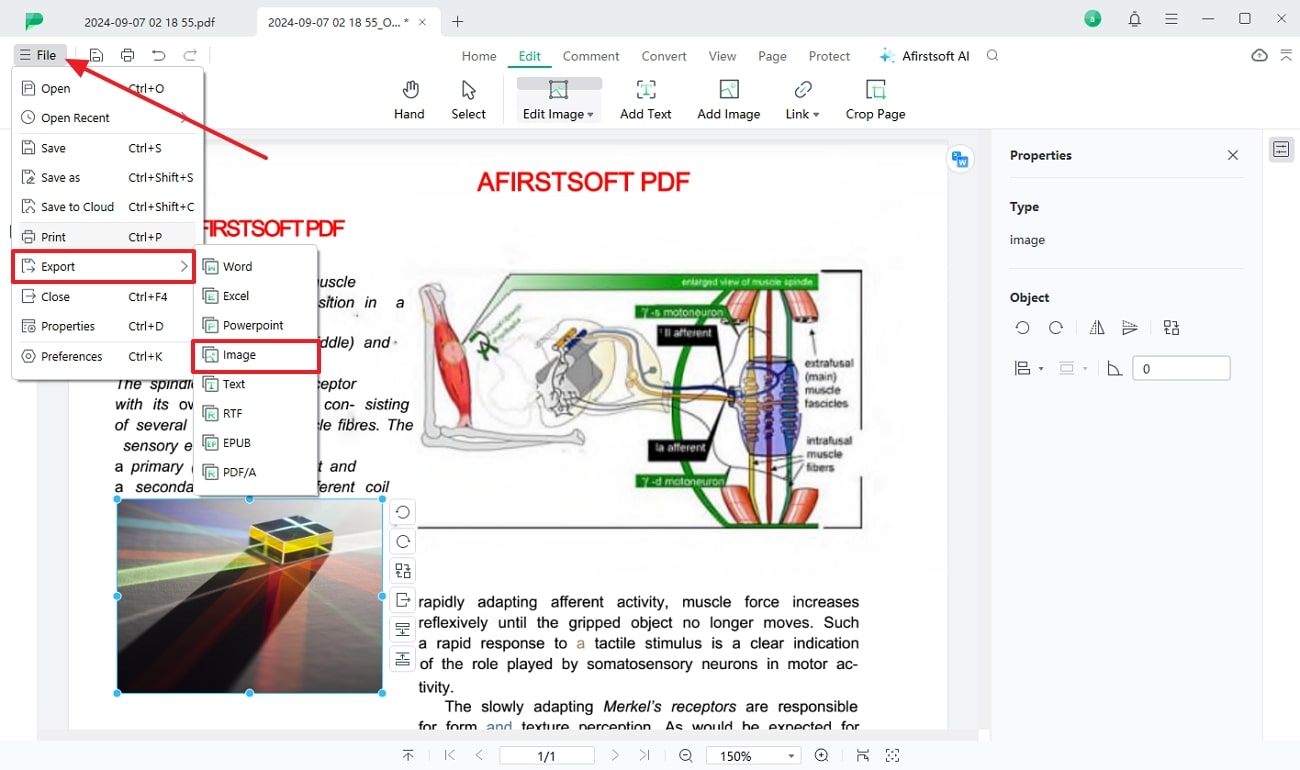Click the page number 1/1 field
This screenshot has height=770, width=1300.
[547, 756]
